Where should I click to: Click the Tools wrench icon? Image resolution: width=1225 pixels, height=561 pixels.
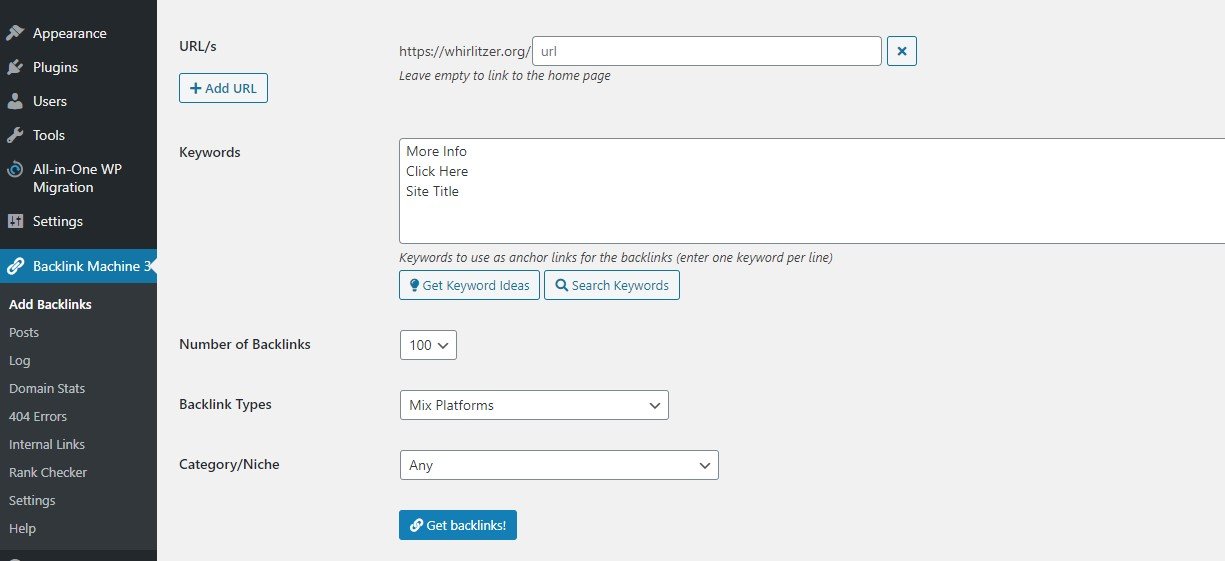coord(15,135)
